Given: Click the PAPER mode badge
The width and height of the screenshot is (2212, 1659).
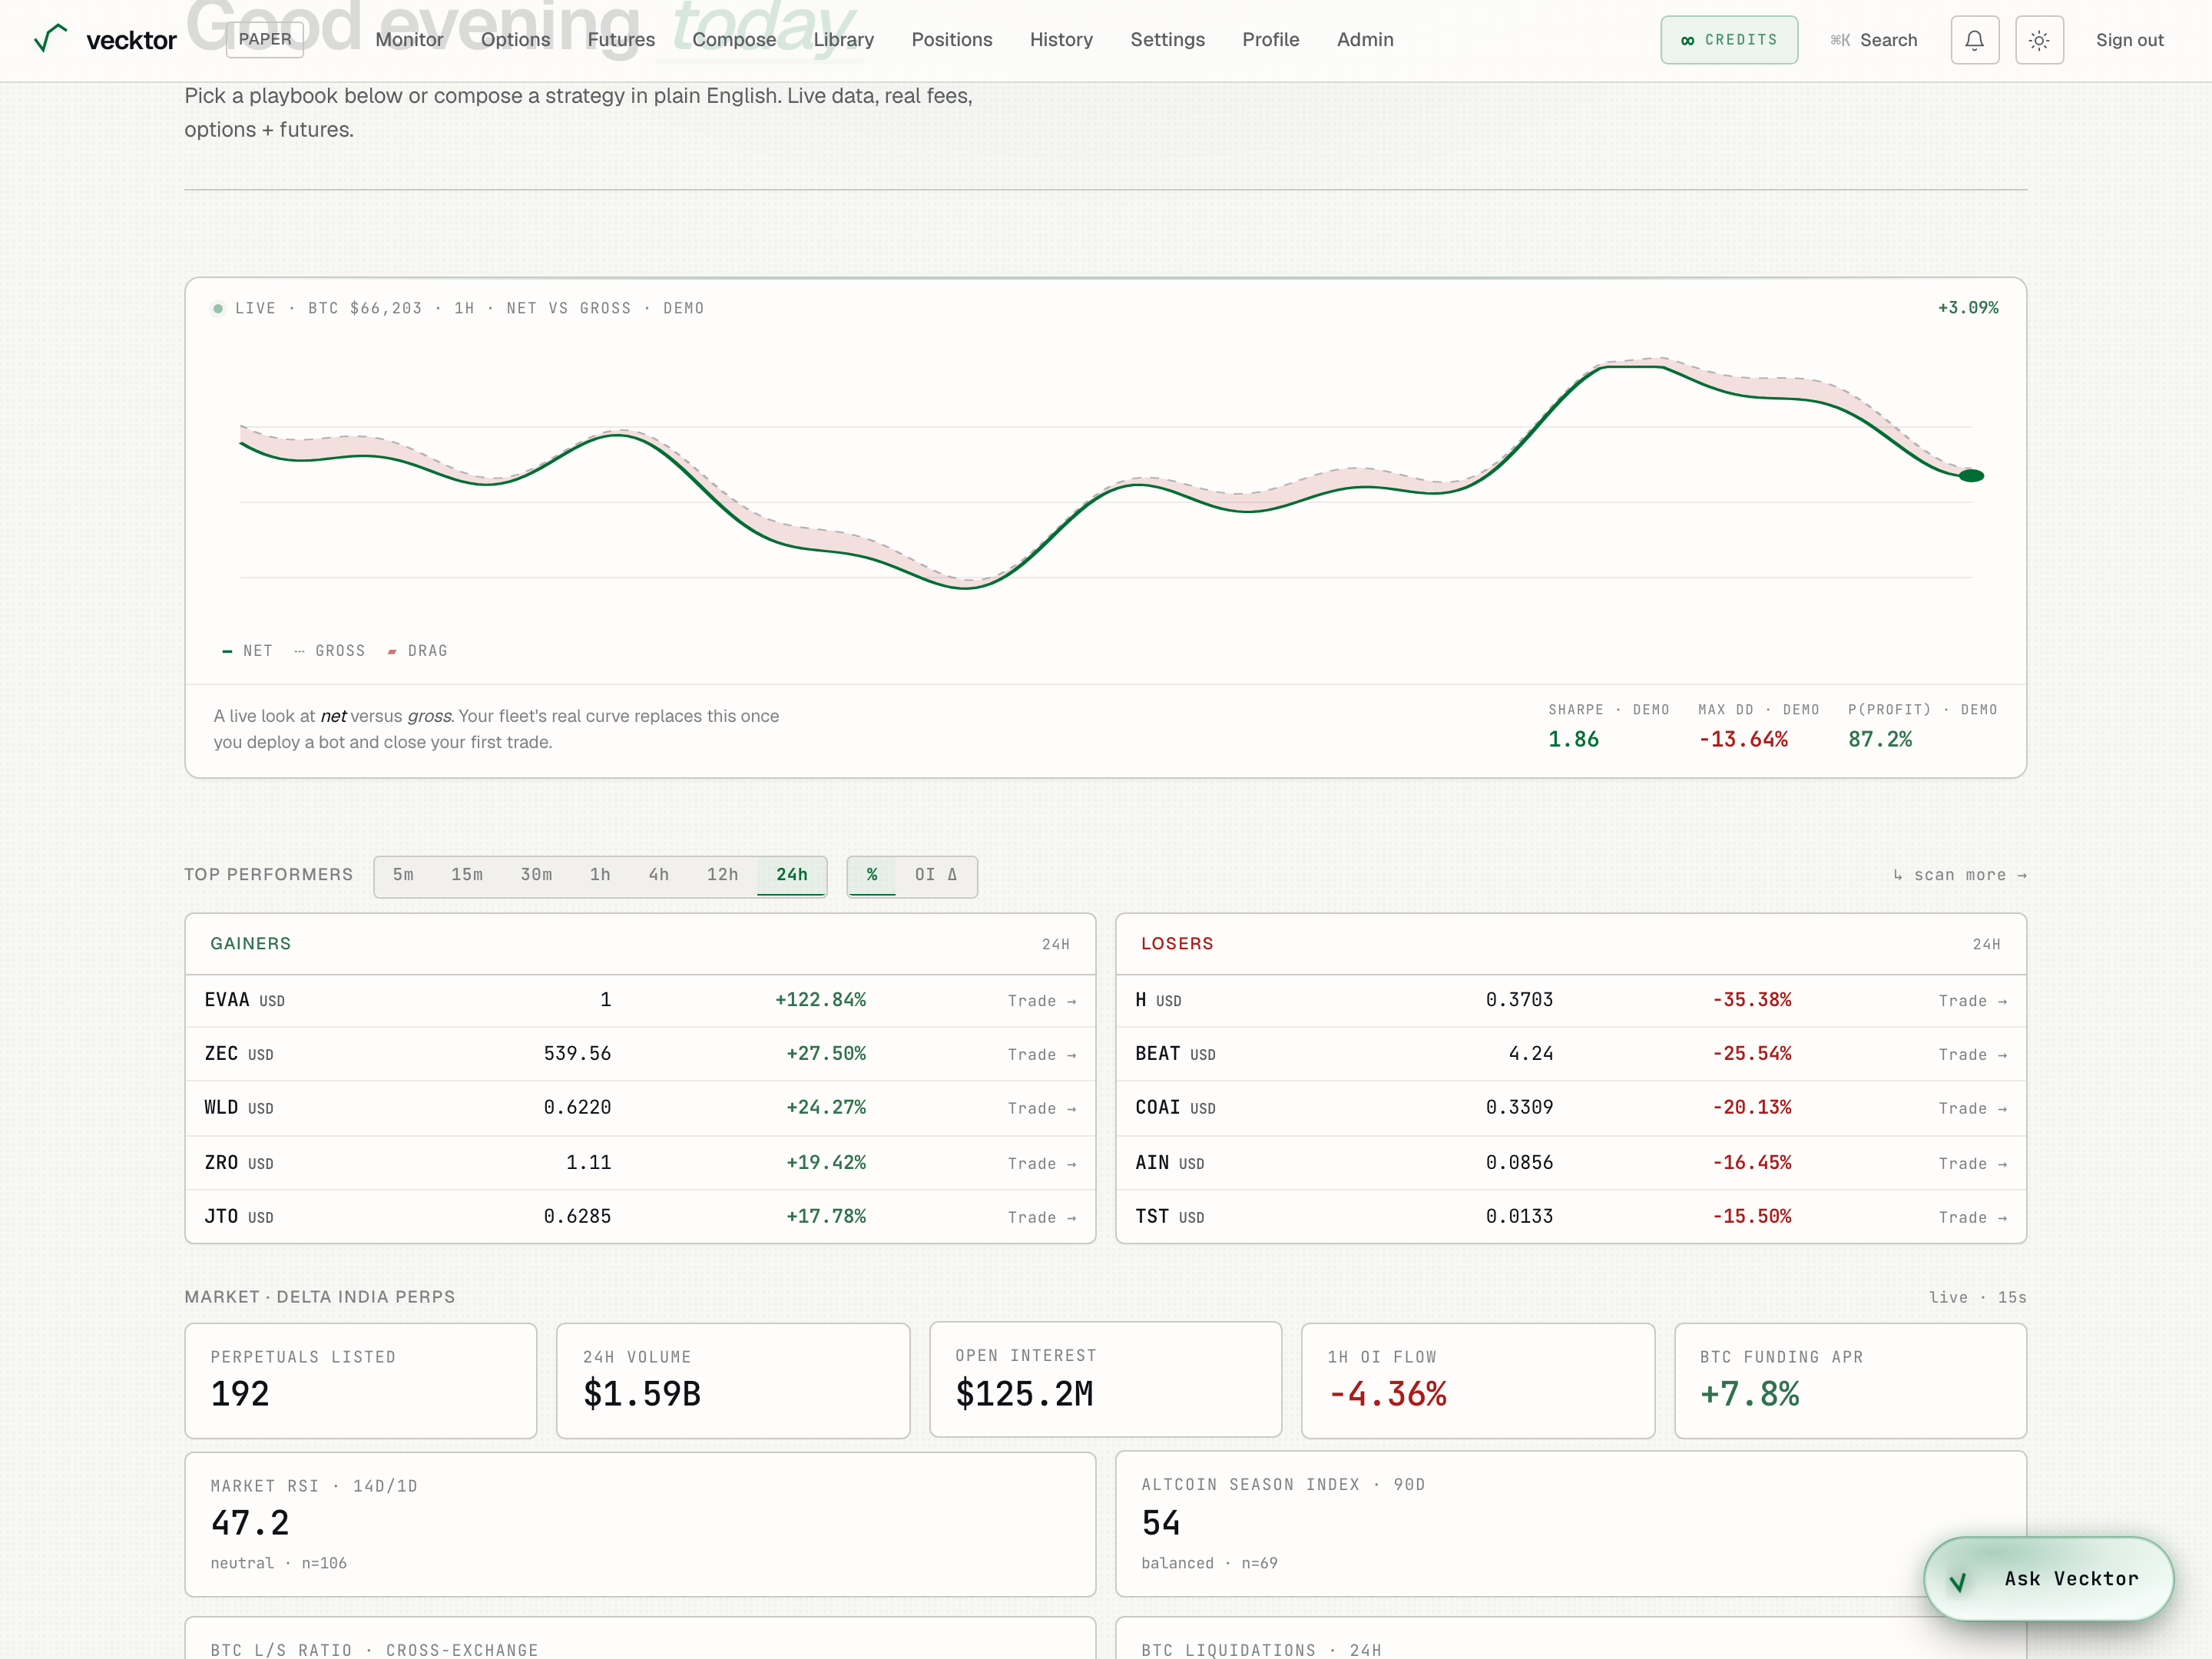Looking at the screenshot, I should pos(265,39).
